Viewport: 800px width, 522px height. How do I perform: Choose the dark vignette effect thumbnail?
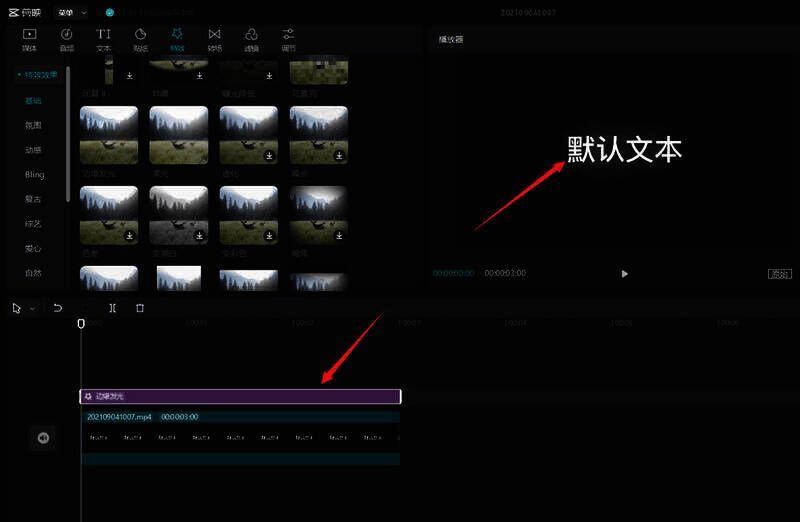point(318,215)
